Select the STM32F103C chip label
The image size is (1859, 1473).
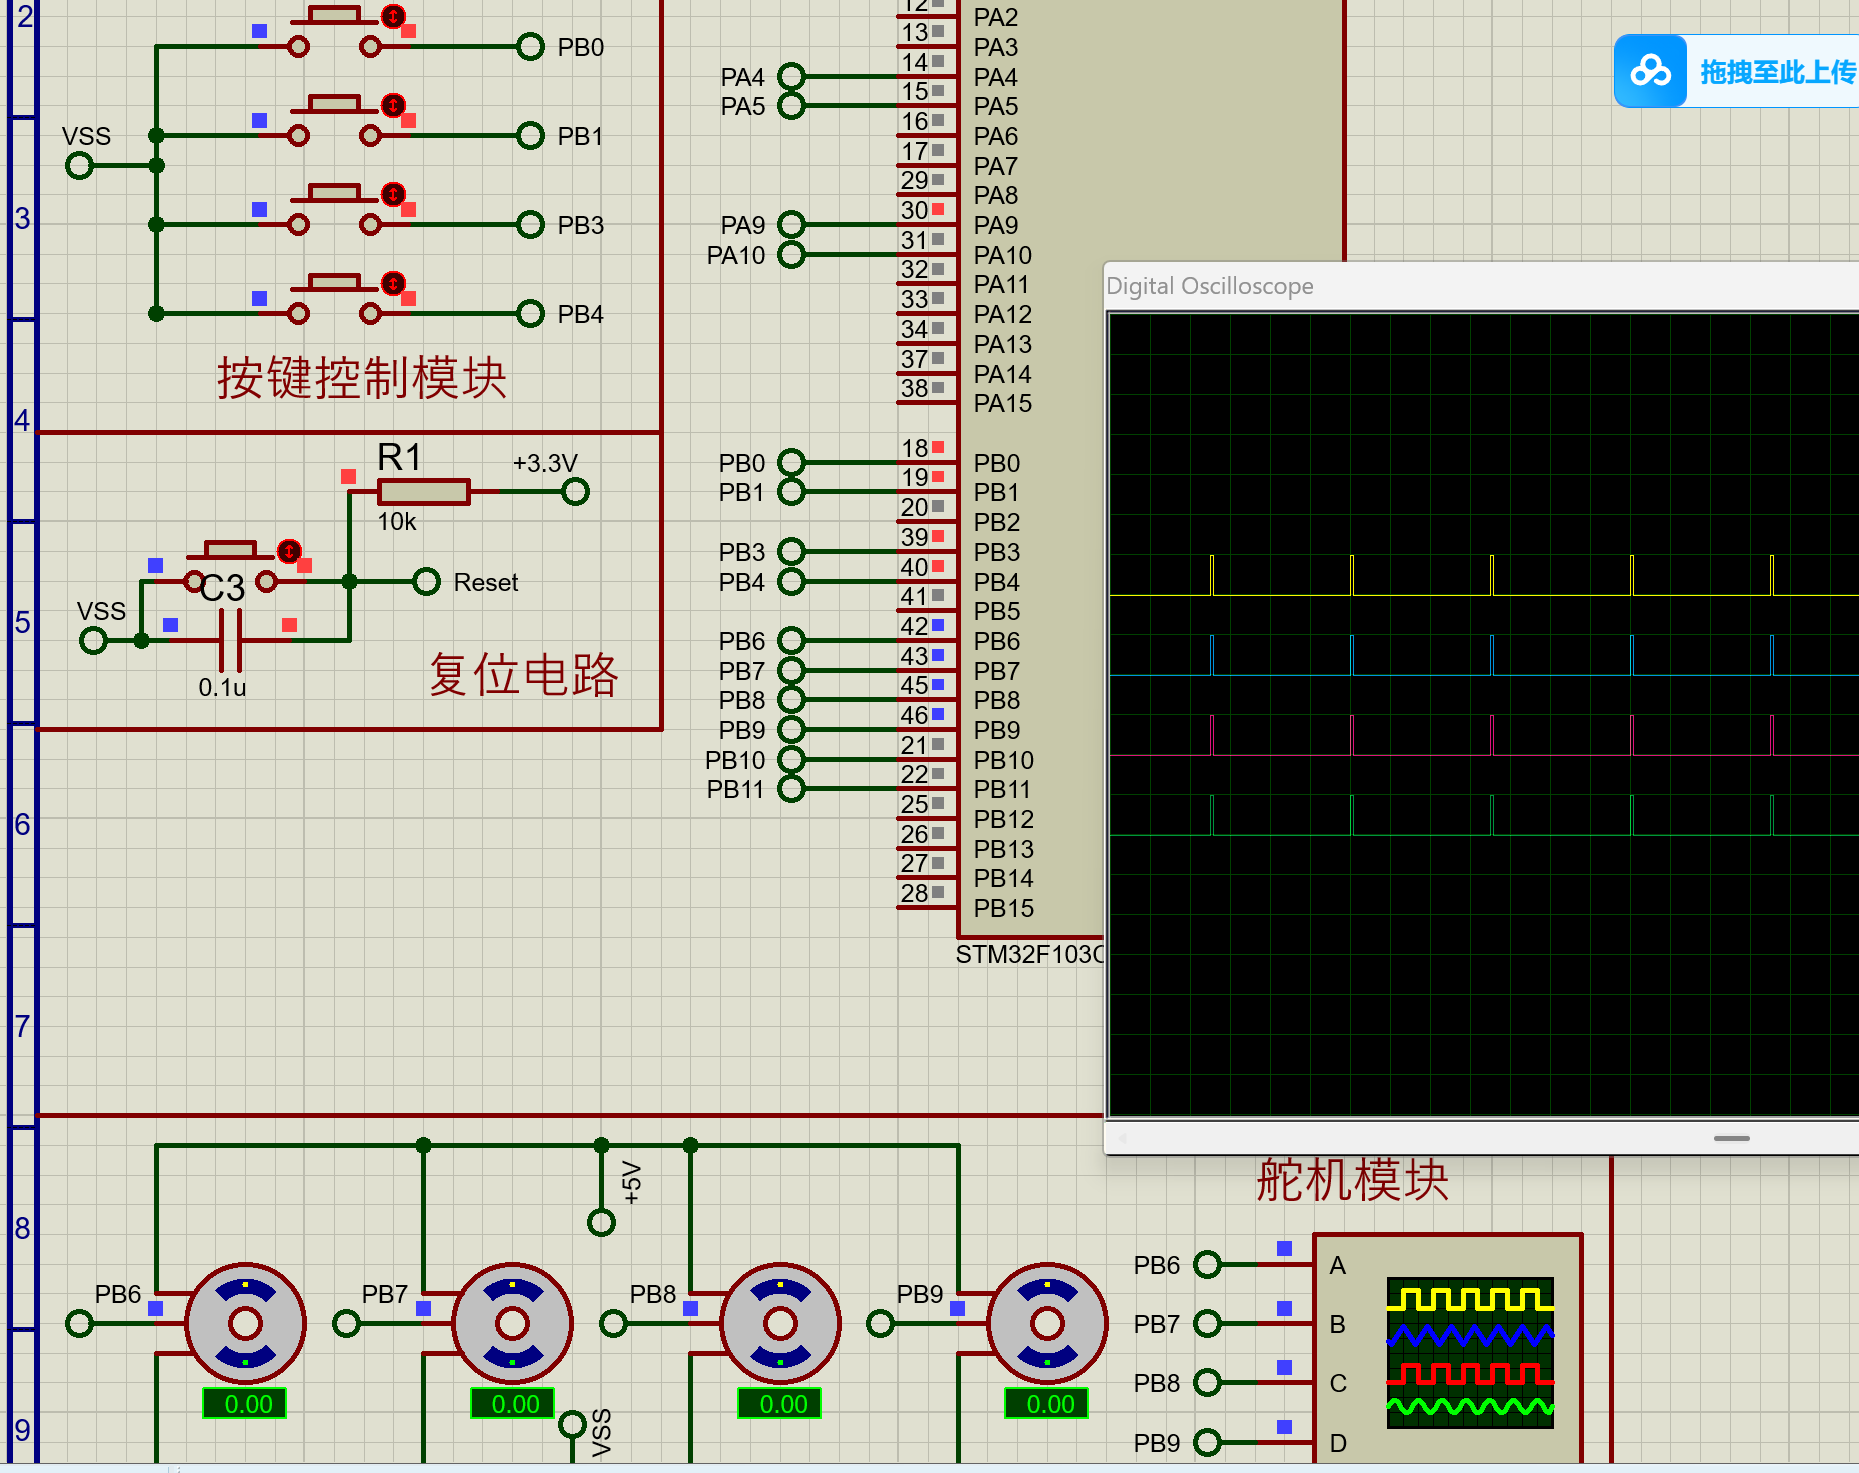[x=1028, y=954]
